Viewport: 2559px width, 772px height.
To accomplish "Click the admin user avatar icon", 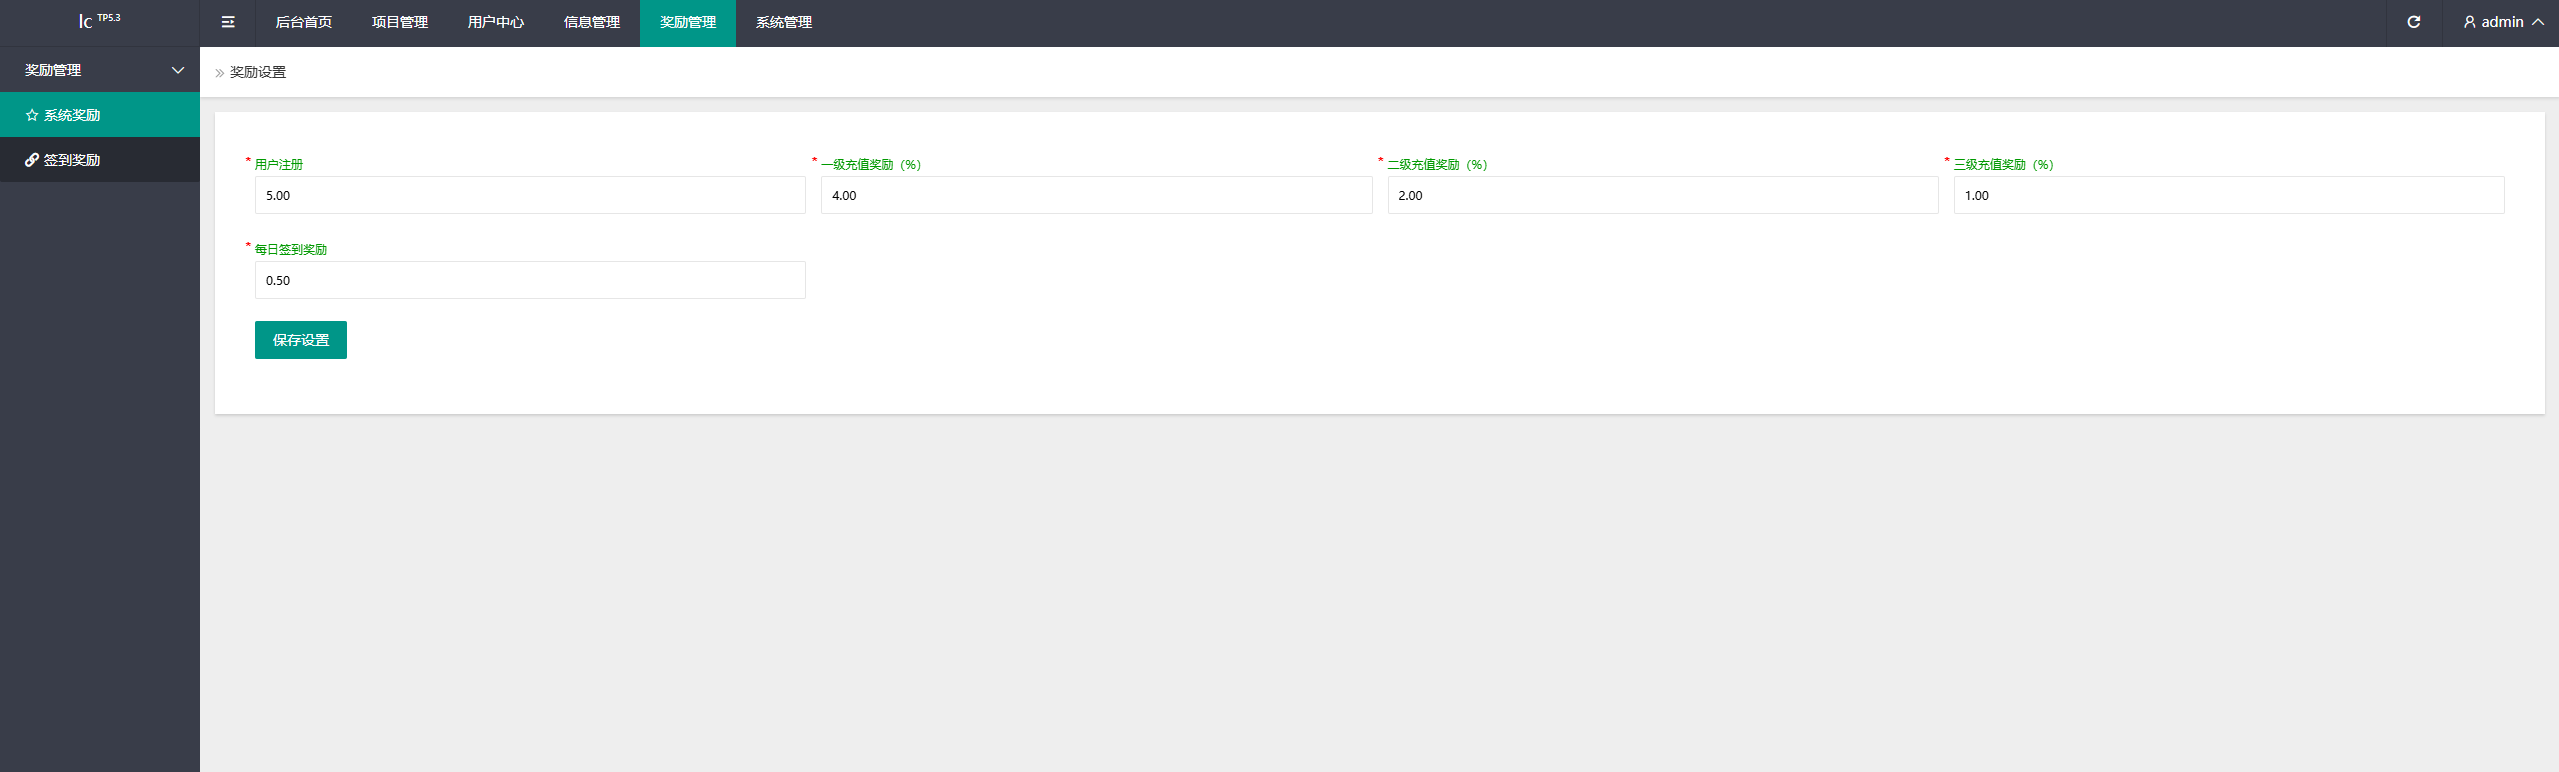I will click(x=2470, y=22).
